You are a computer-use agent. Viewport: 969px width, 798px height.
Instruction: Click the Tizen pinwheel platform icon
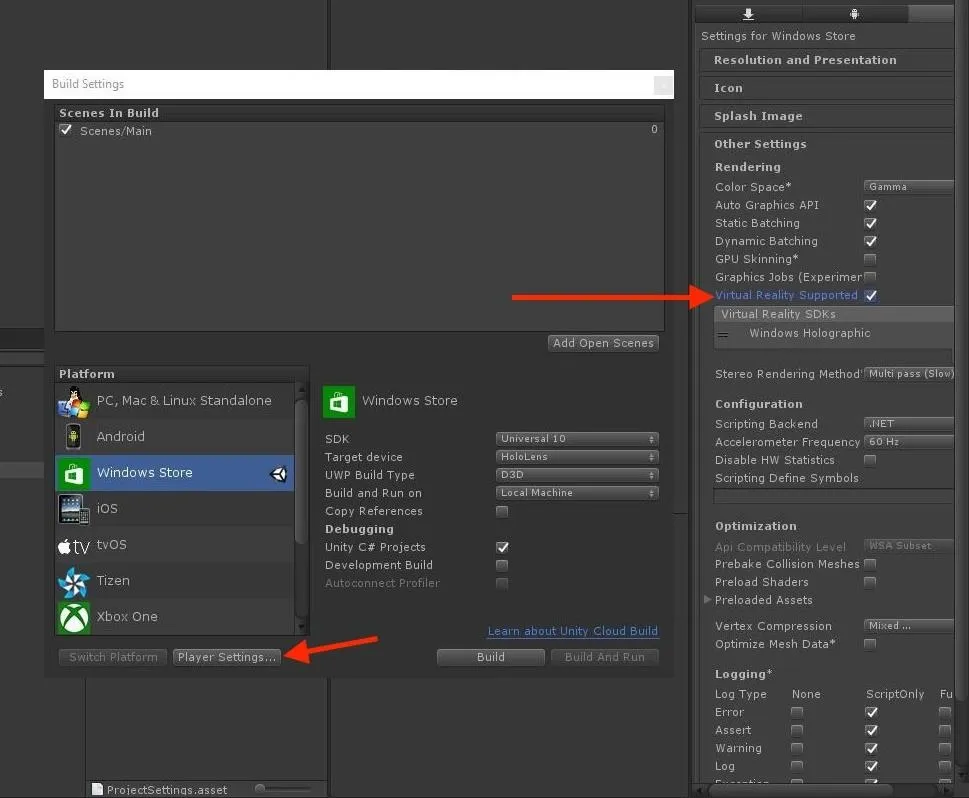tap(74, 581)
